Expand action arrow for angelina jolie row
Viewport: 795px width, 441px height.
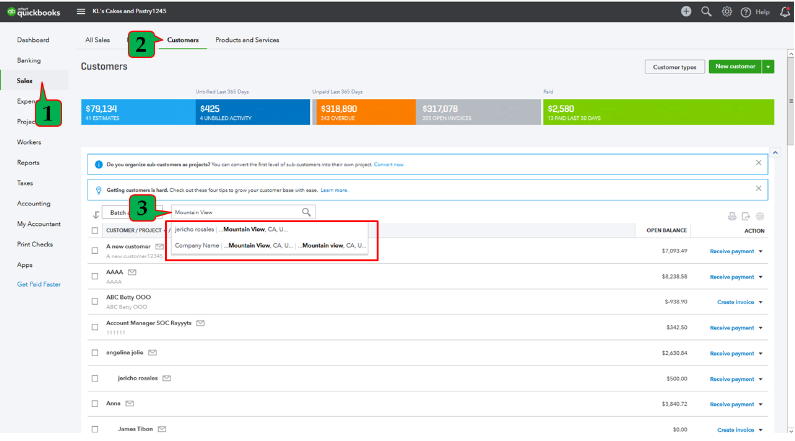click(x=761, y=353)
